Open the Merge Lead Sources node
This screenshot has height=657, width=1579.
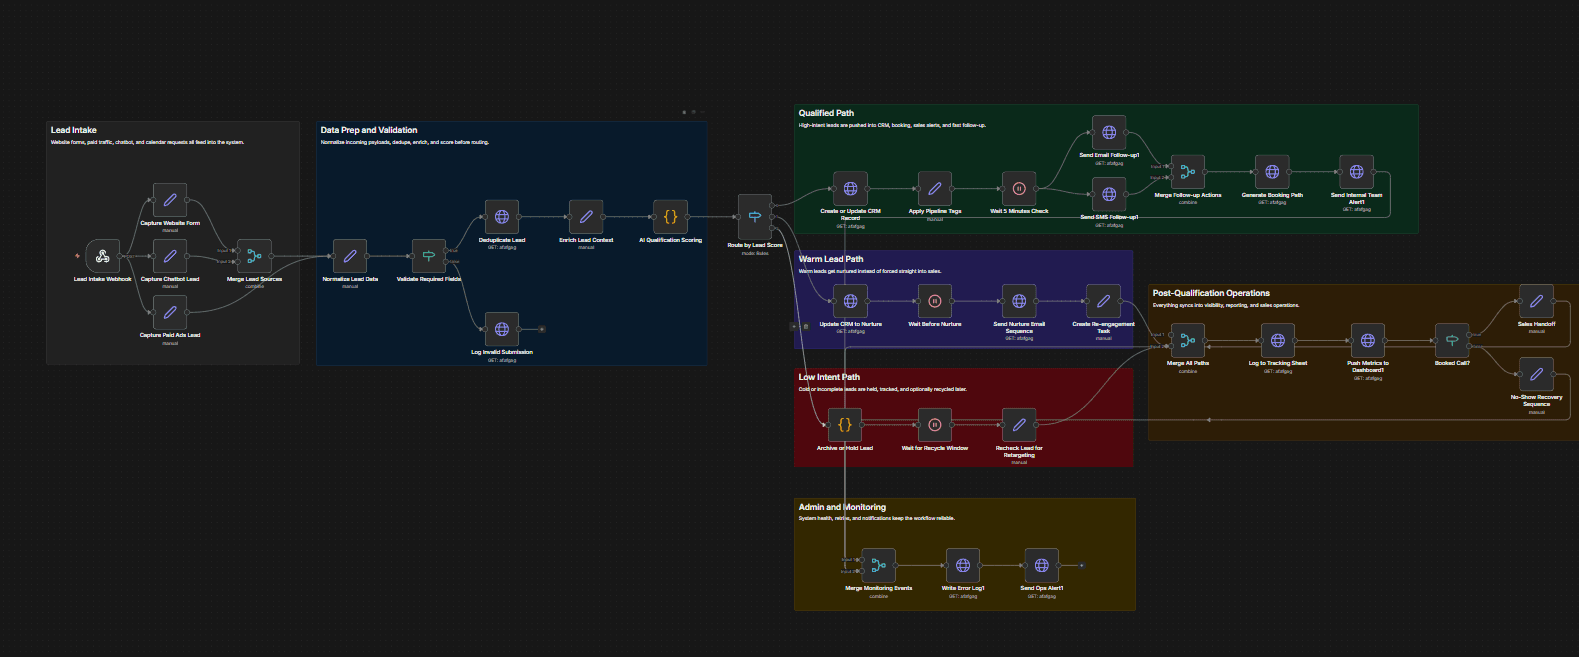tap(254, 256)
